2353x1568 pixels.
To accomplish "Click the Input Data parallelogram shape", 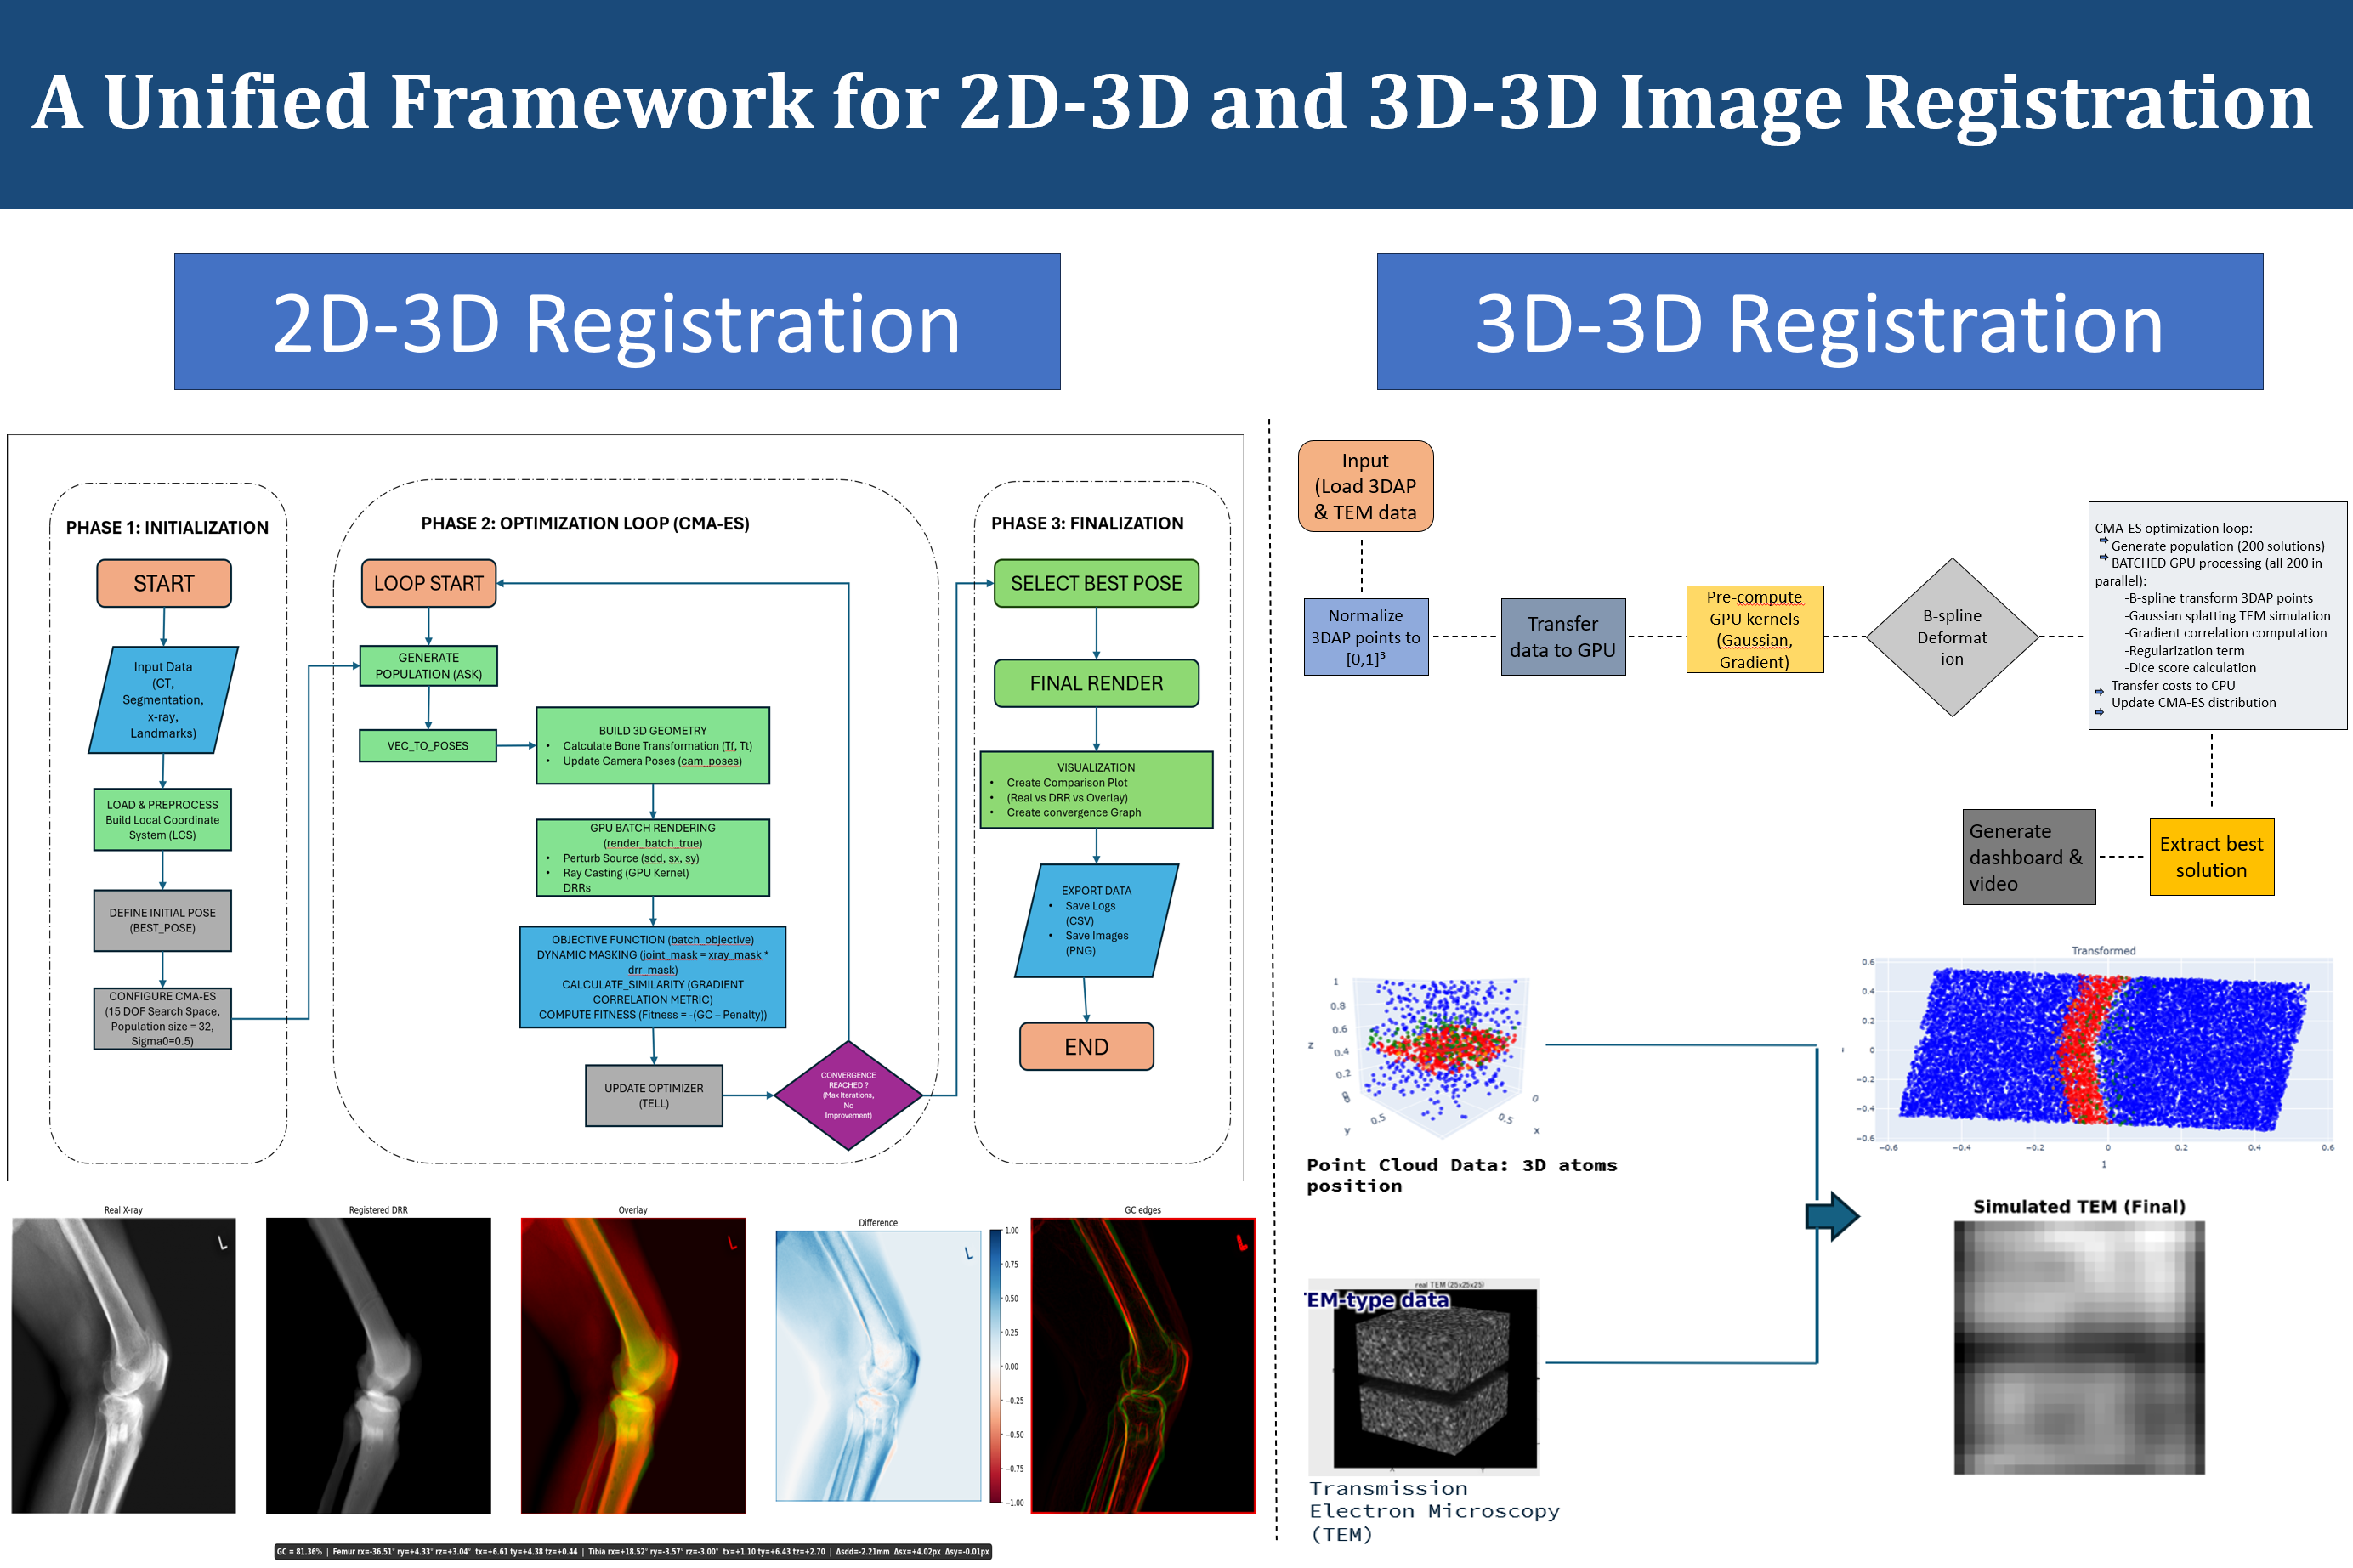I will [x=163, y=699].
